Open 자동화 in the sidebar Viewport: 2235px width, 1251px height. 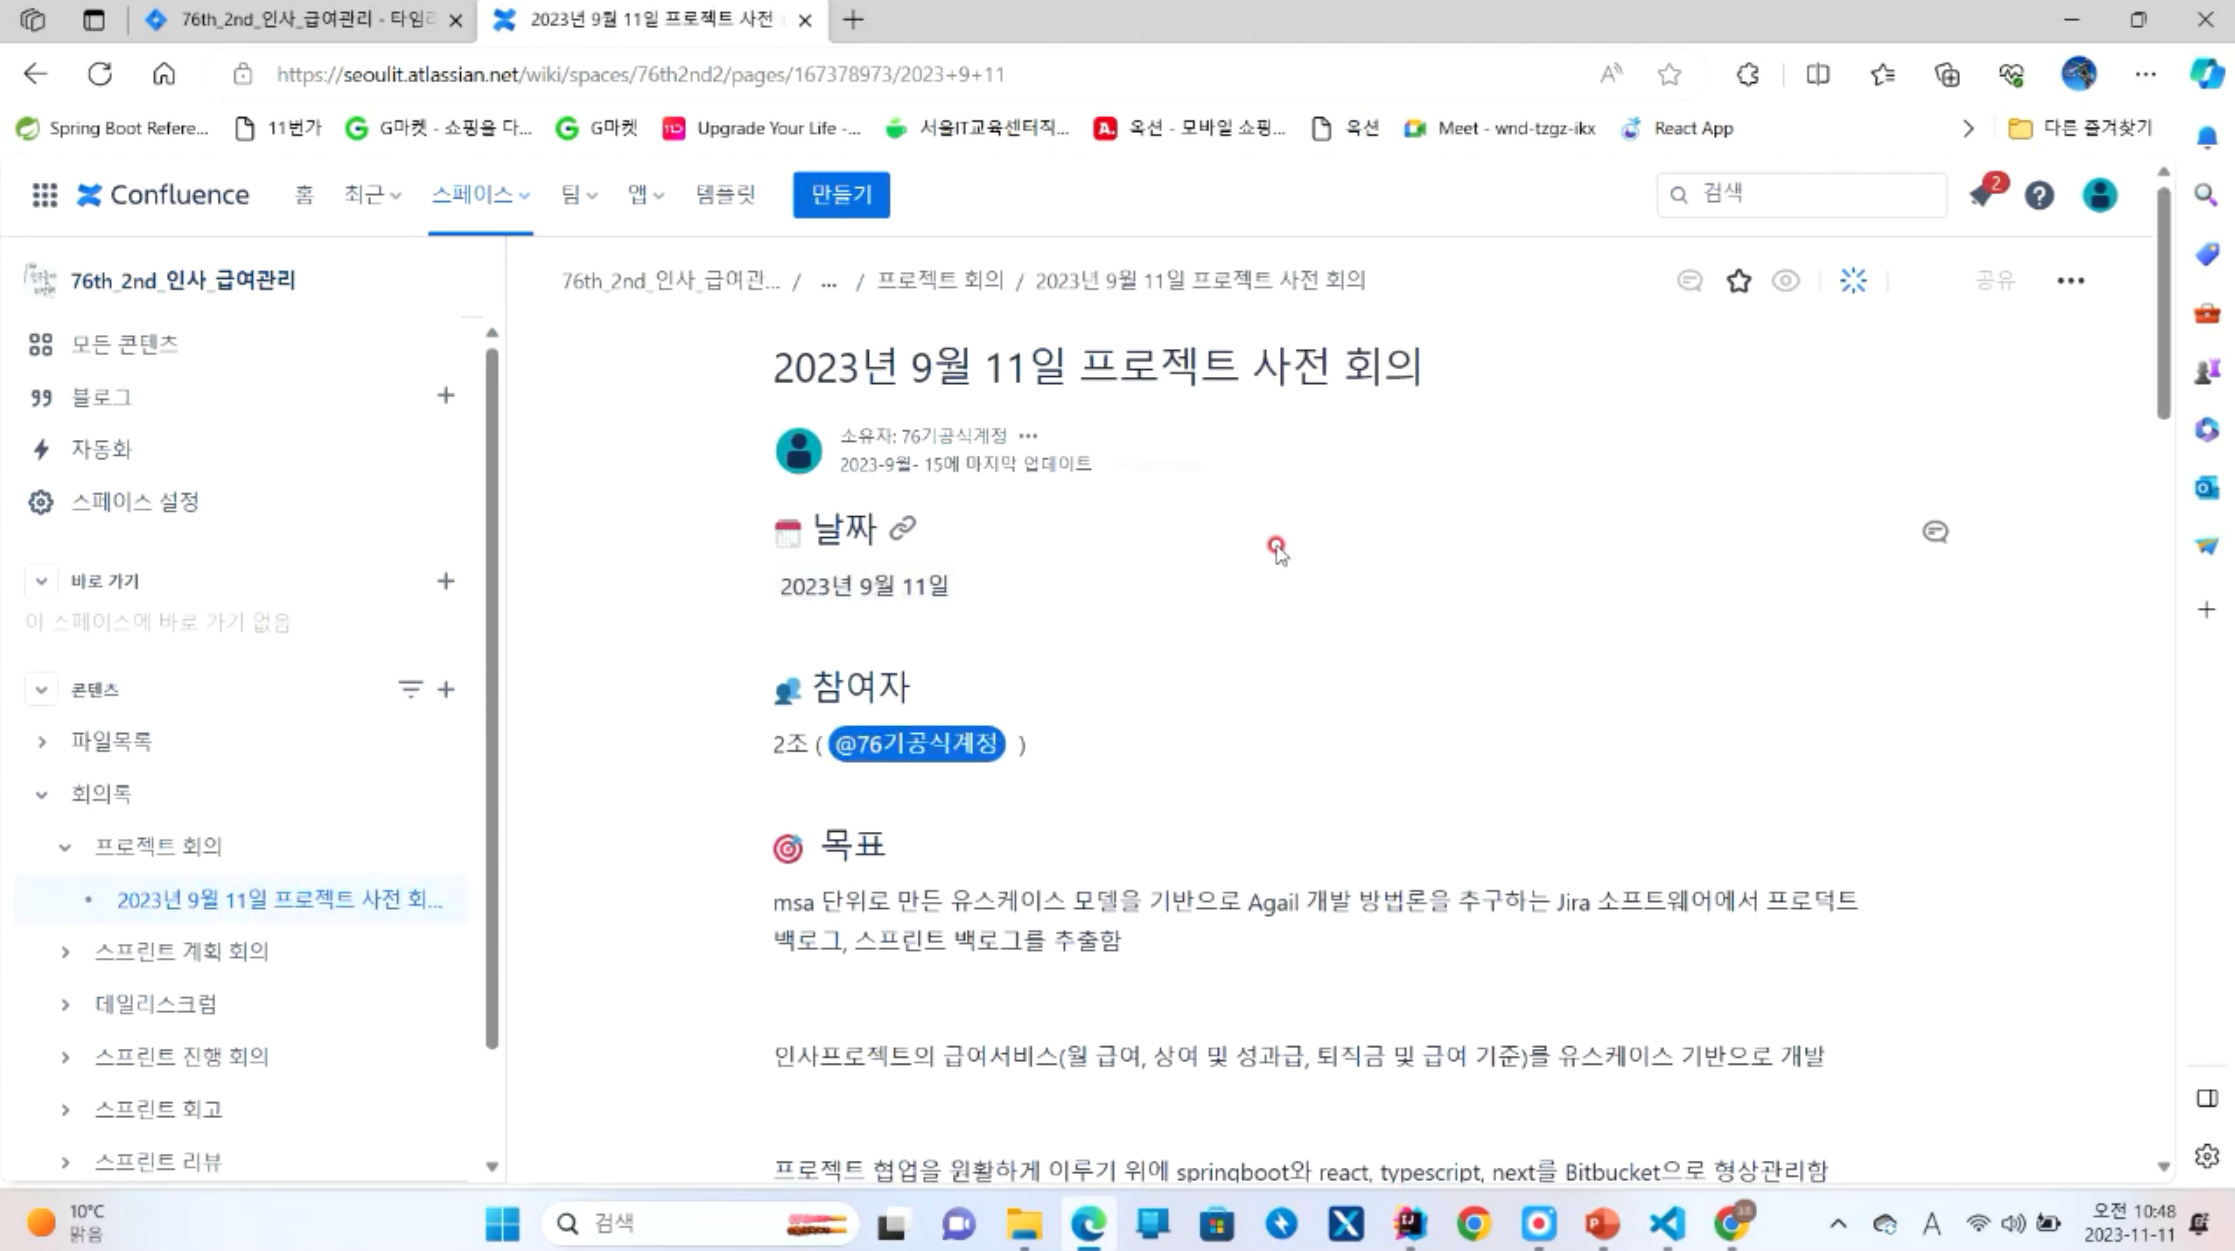click(101, 449)
